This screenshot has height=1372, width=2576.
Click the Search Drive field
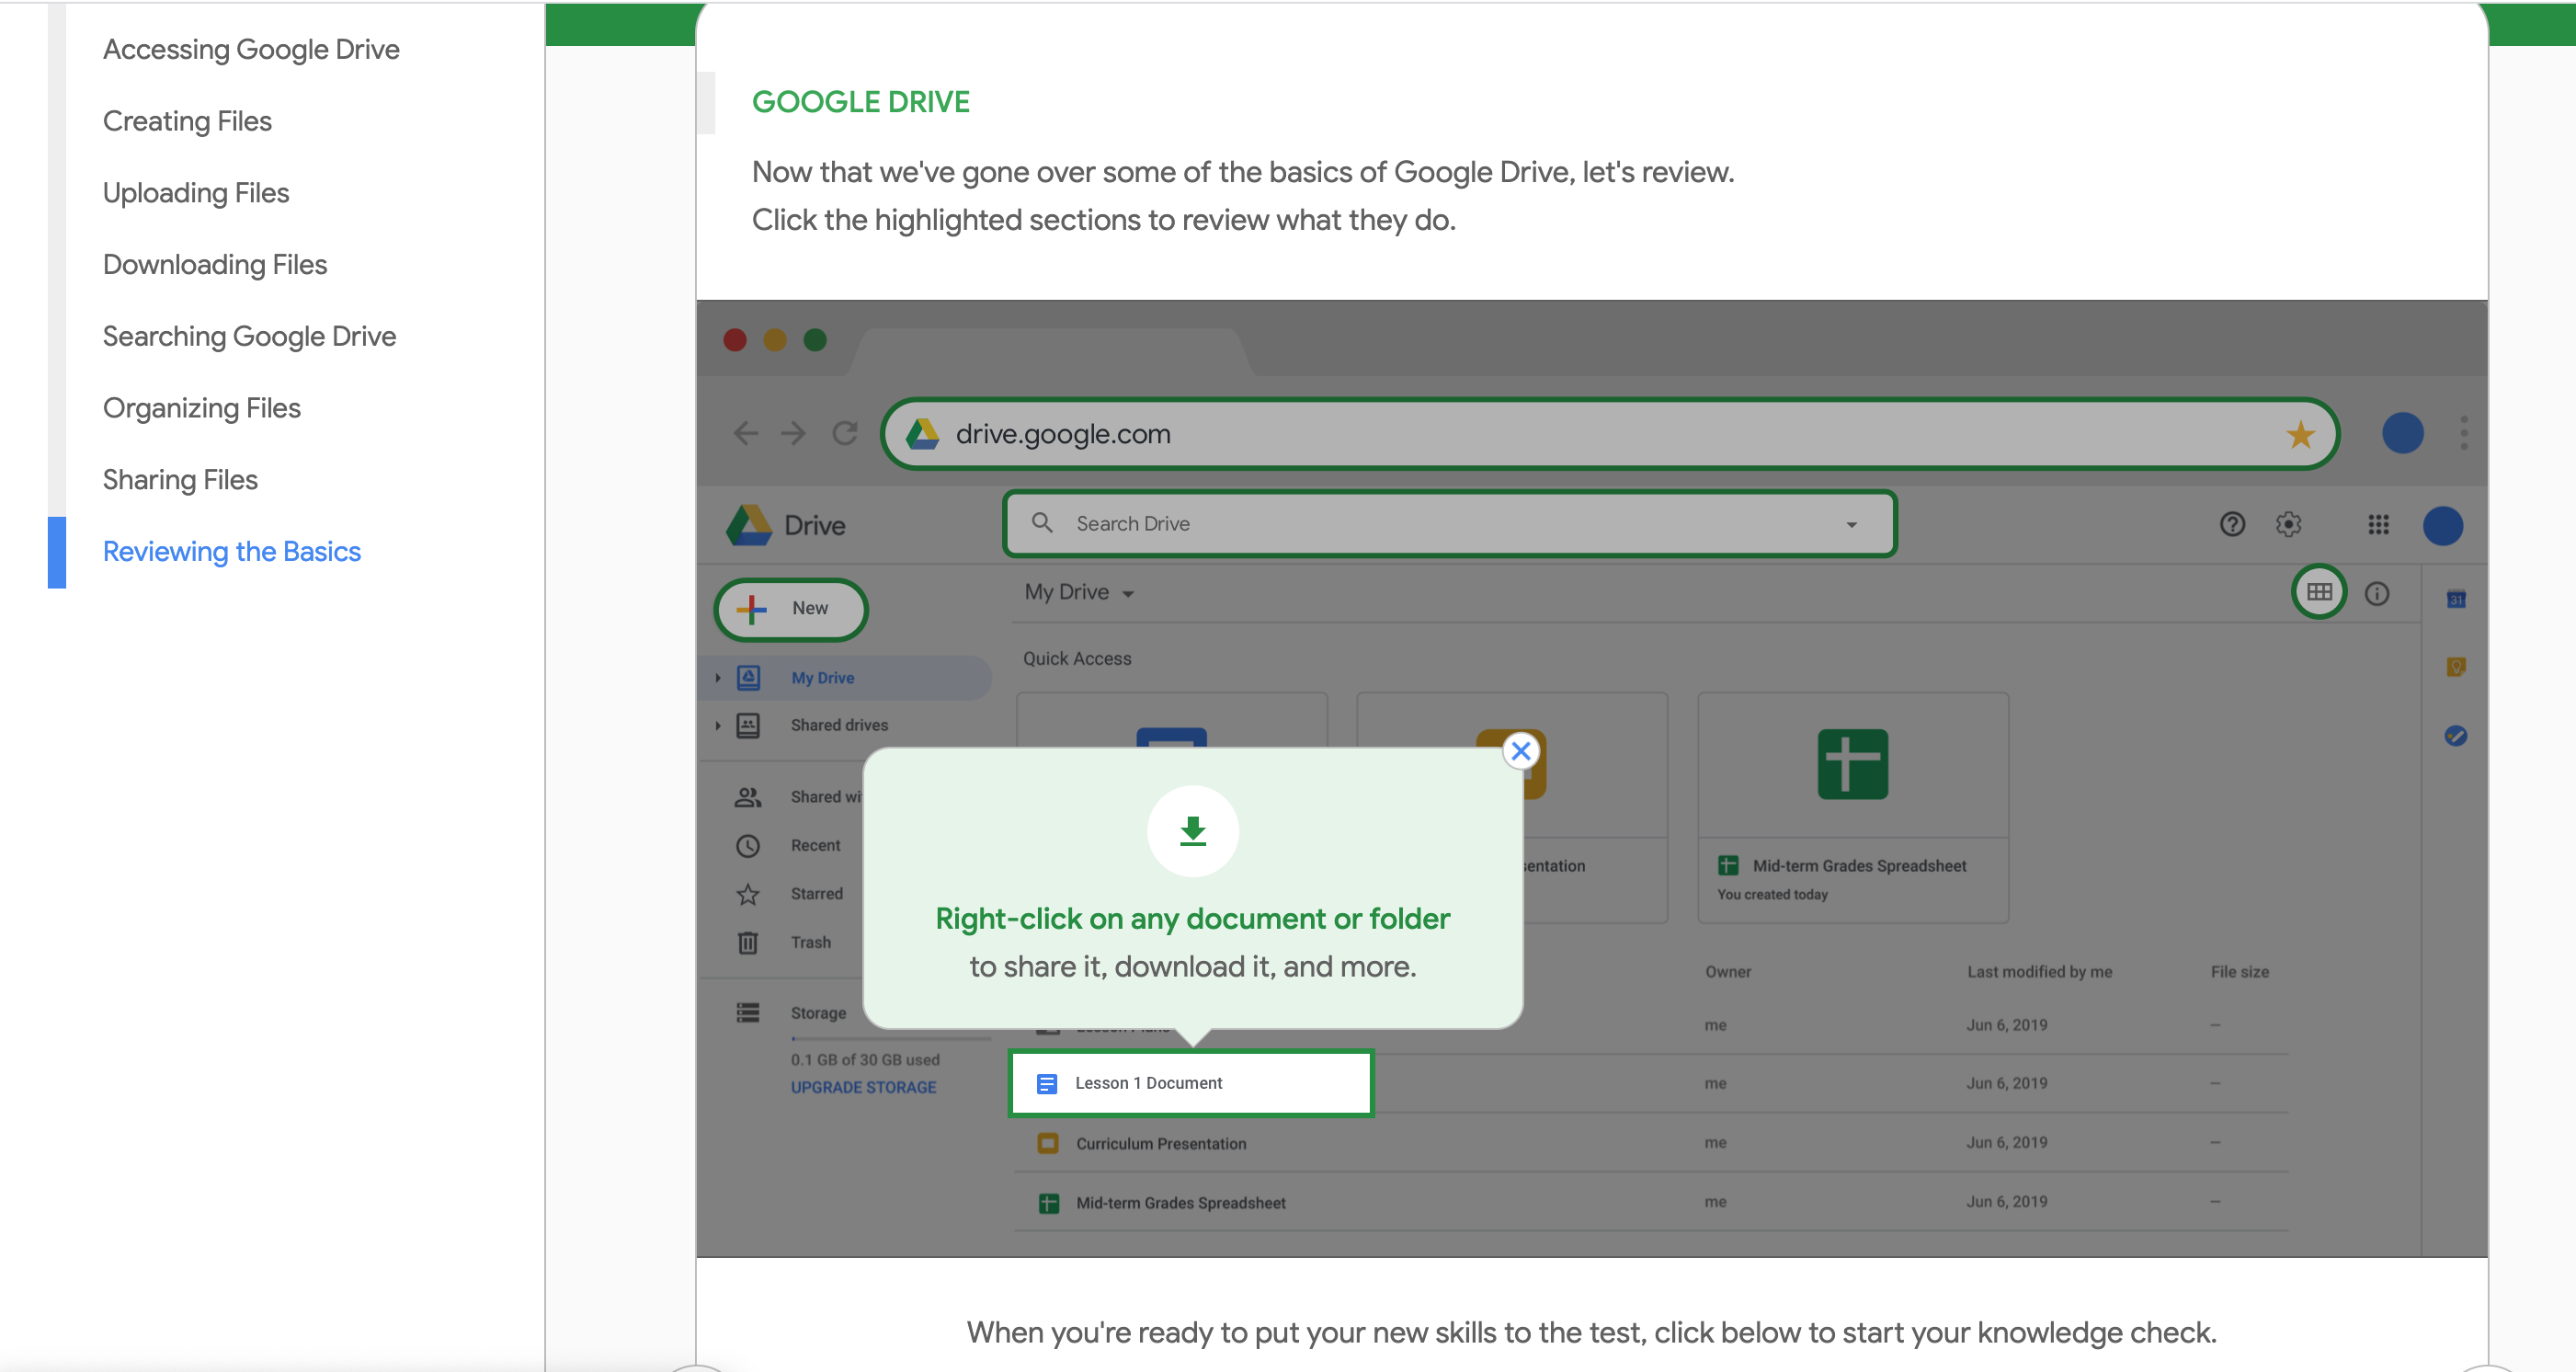tap(1449, 523)
